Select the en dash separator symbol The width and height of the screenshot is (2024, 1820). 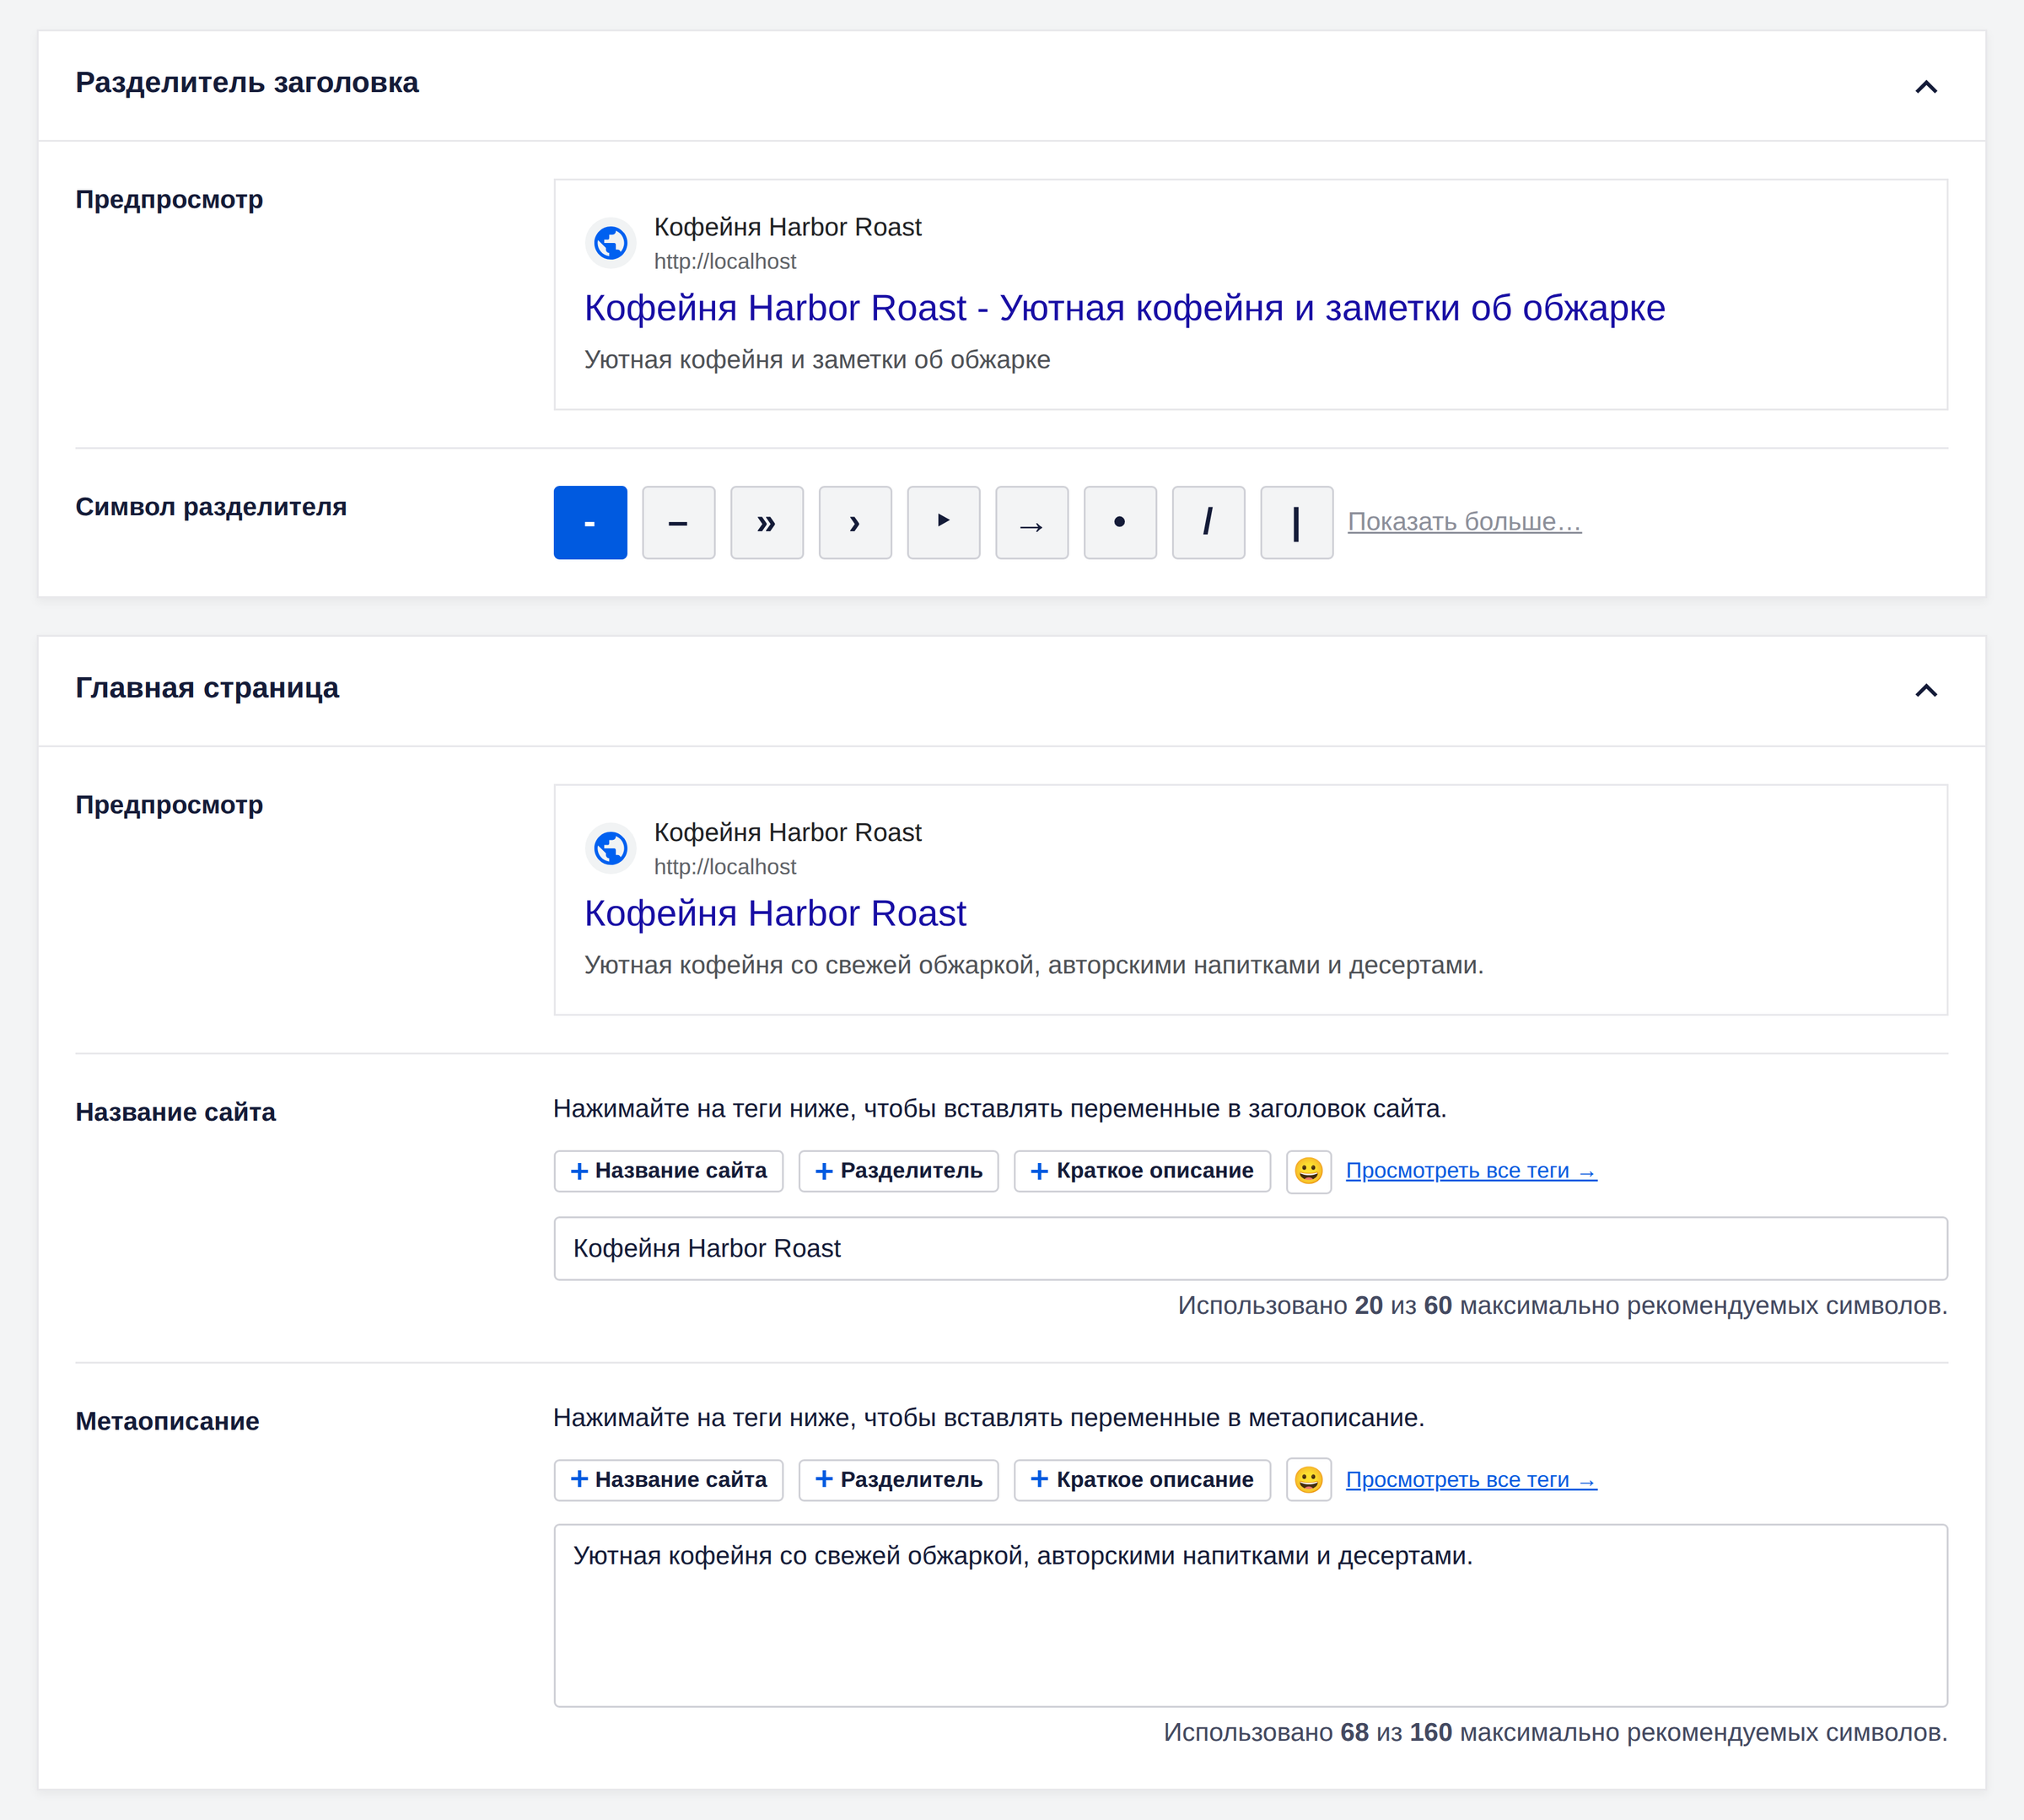678,522
